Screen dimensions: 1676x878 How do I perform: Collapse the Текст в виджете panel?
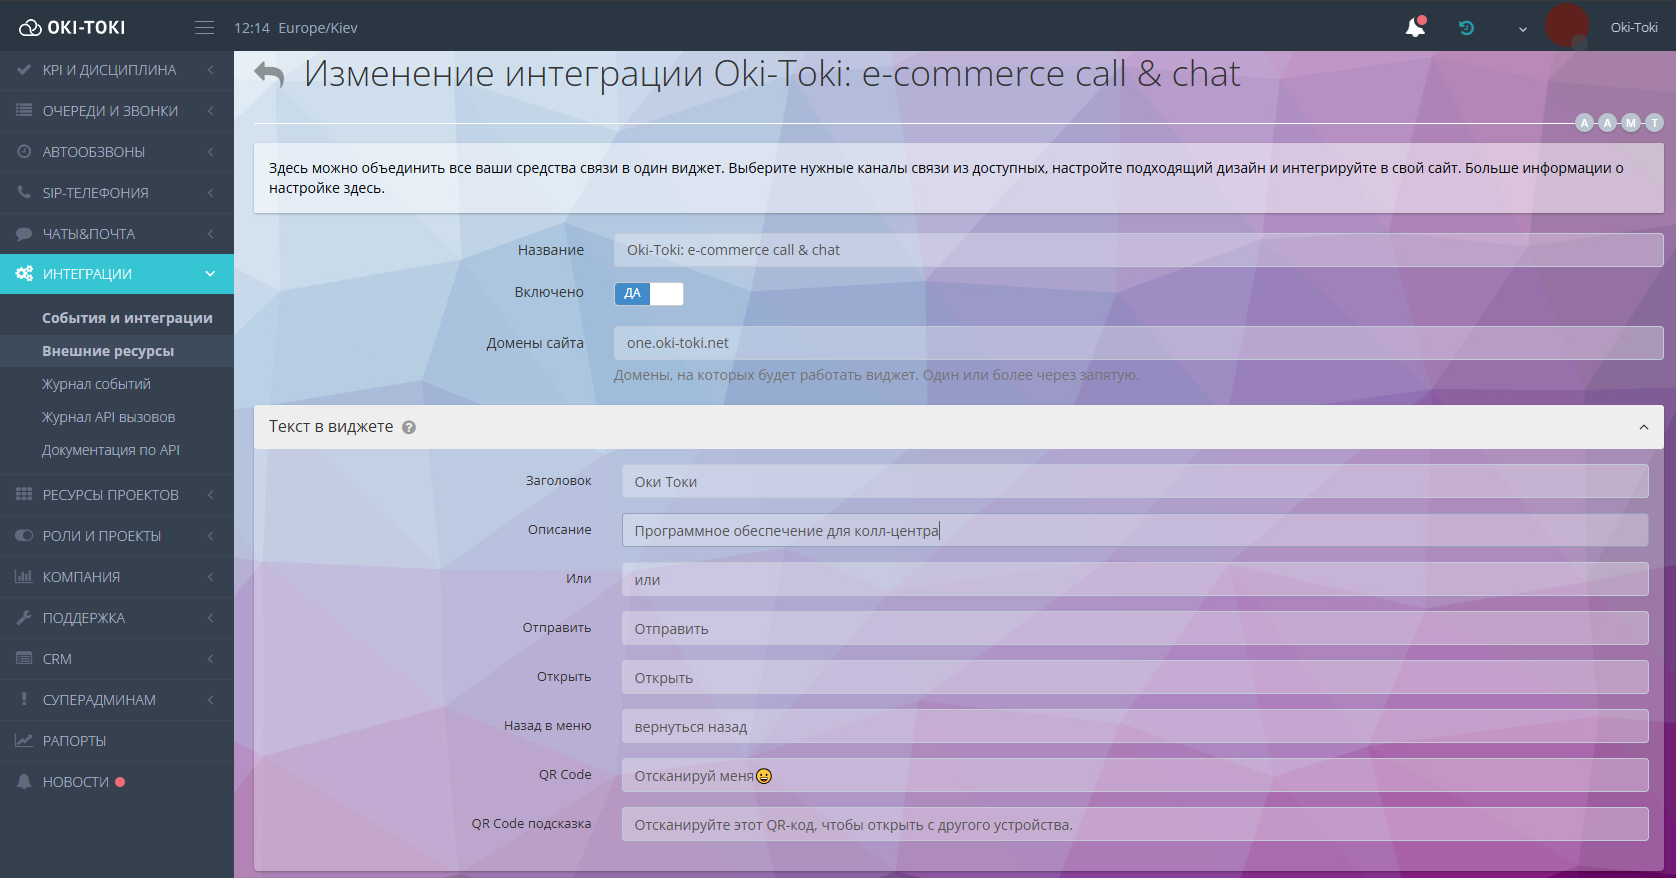(1643, 427)
